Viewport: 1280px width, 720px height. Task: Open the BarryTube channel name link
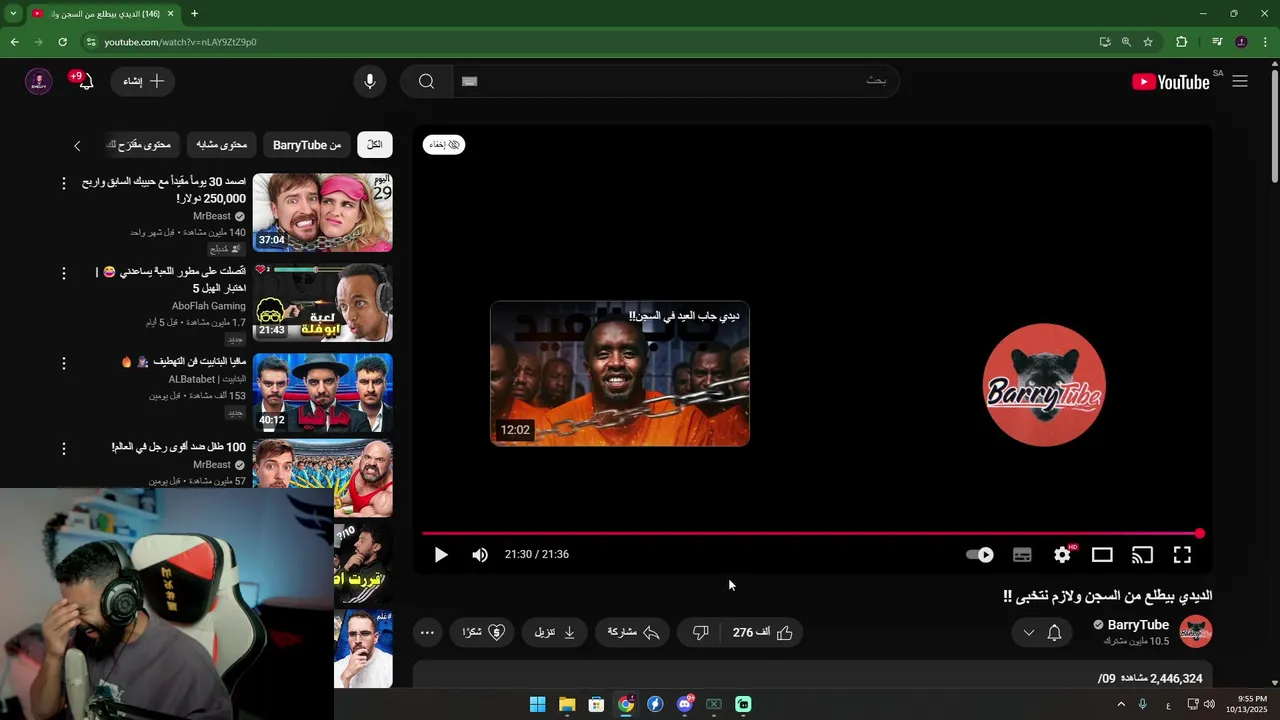pos(1138,625)
